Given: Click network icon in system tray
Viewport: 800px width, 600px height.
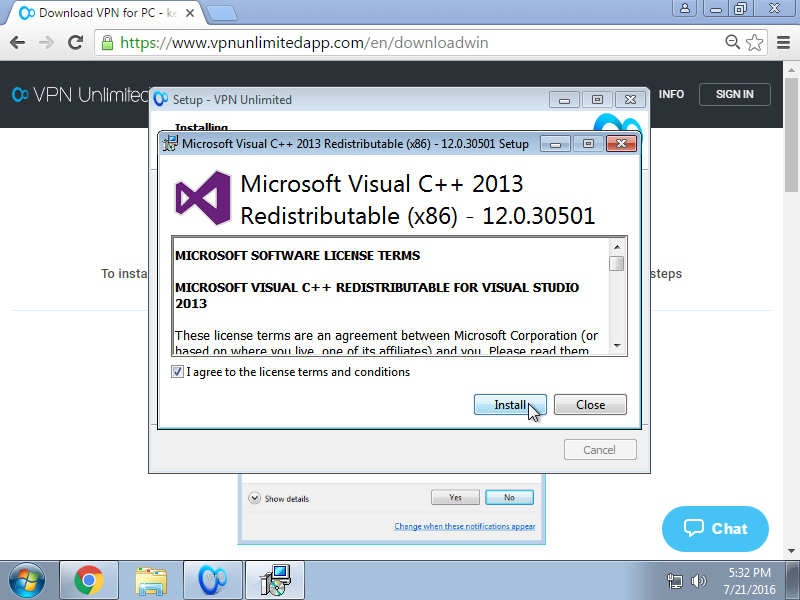Looking at the screenshot, I should pyautogui.click(x=674, y=581).
